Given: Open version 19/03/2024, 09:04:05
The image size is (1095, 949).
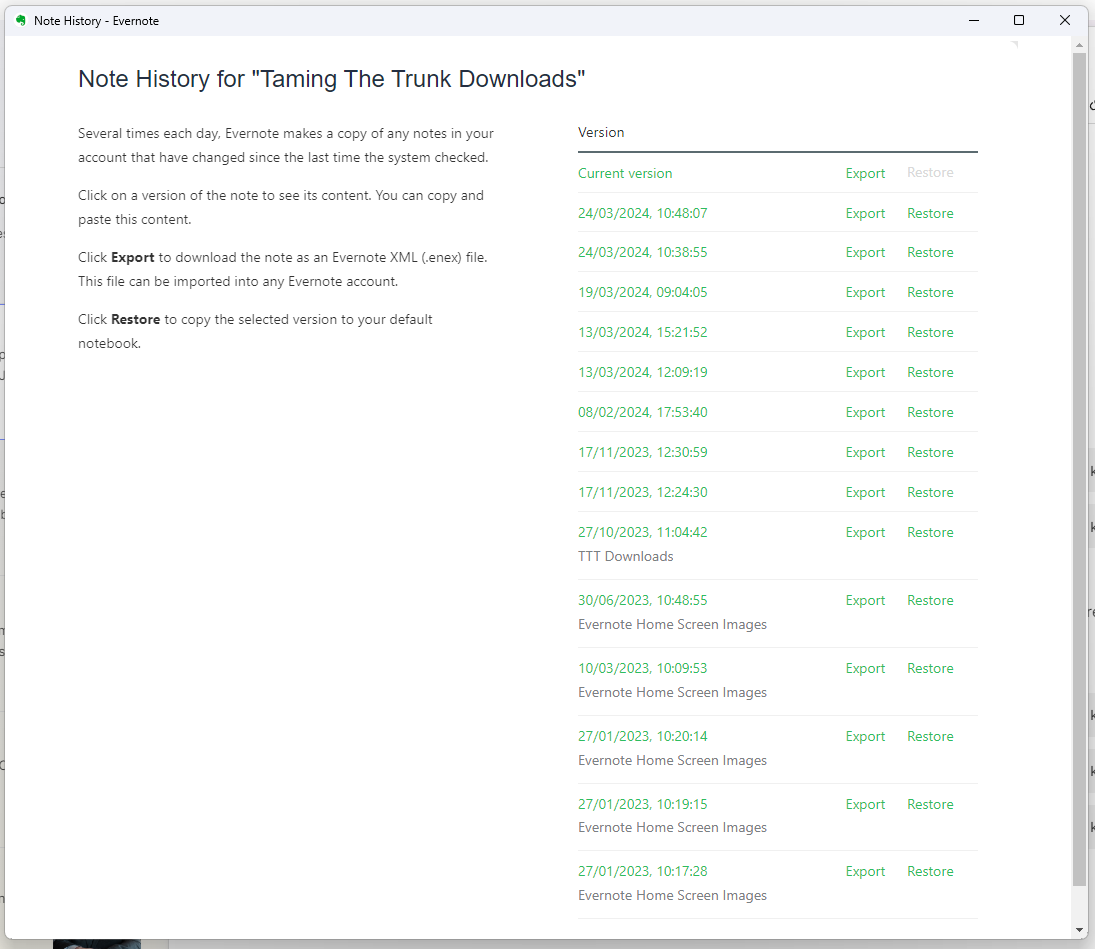Looking at the screenshot, I should point(642,292).
